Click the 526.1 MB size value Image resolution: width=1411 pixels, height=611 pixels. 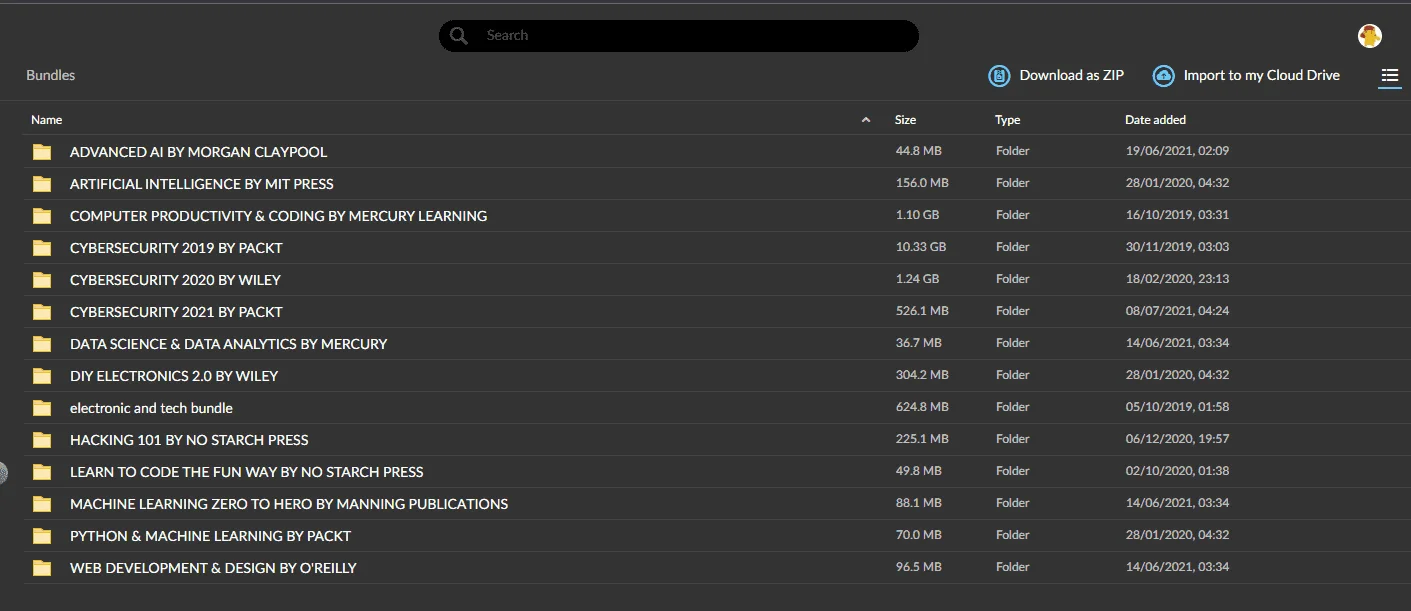(922, 311)
